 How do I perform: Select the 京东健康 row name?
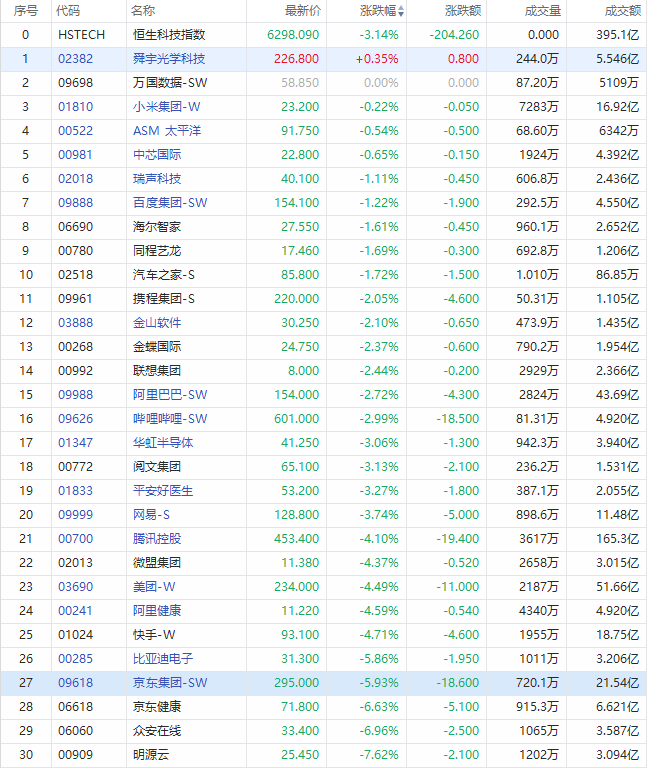click(x=157, y=707)
